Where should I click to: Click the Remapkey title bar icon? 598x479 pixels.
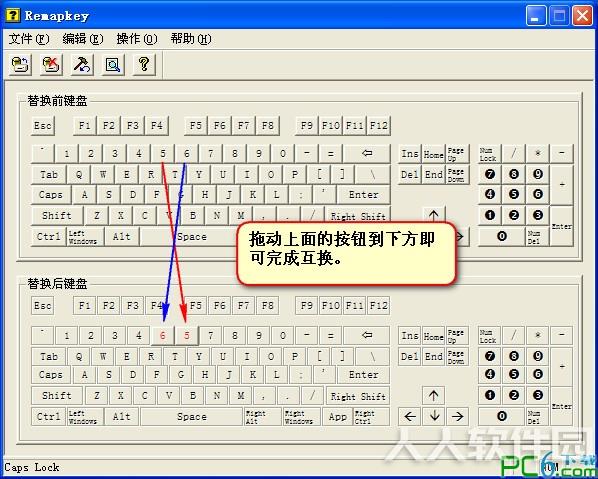[13, 15]
